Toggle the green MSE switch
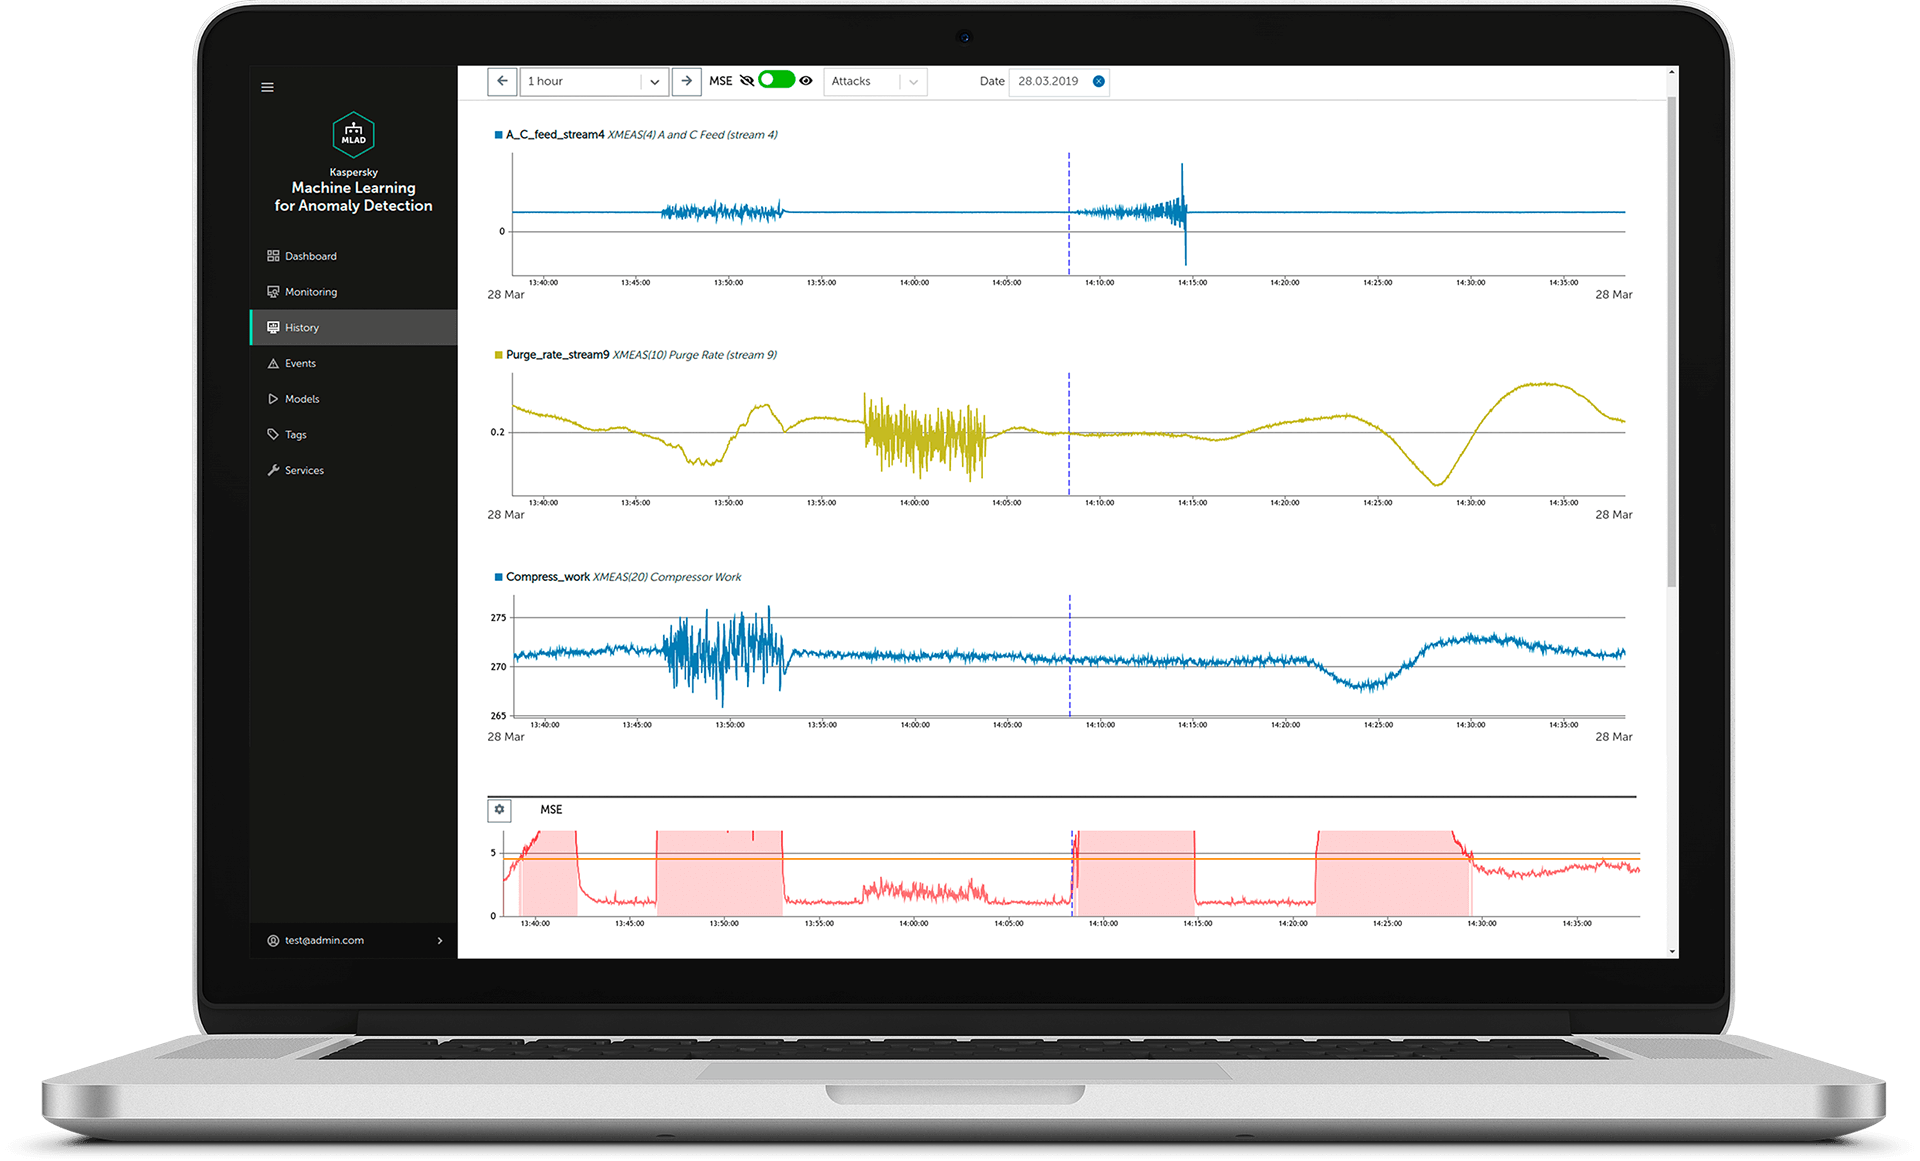 [776, 80]
